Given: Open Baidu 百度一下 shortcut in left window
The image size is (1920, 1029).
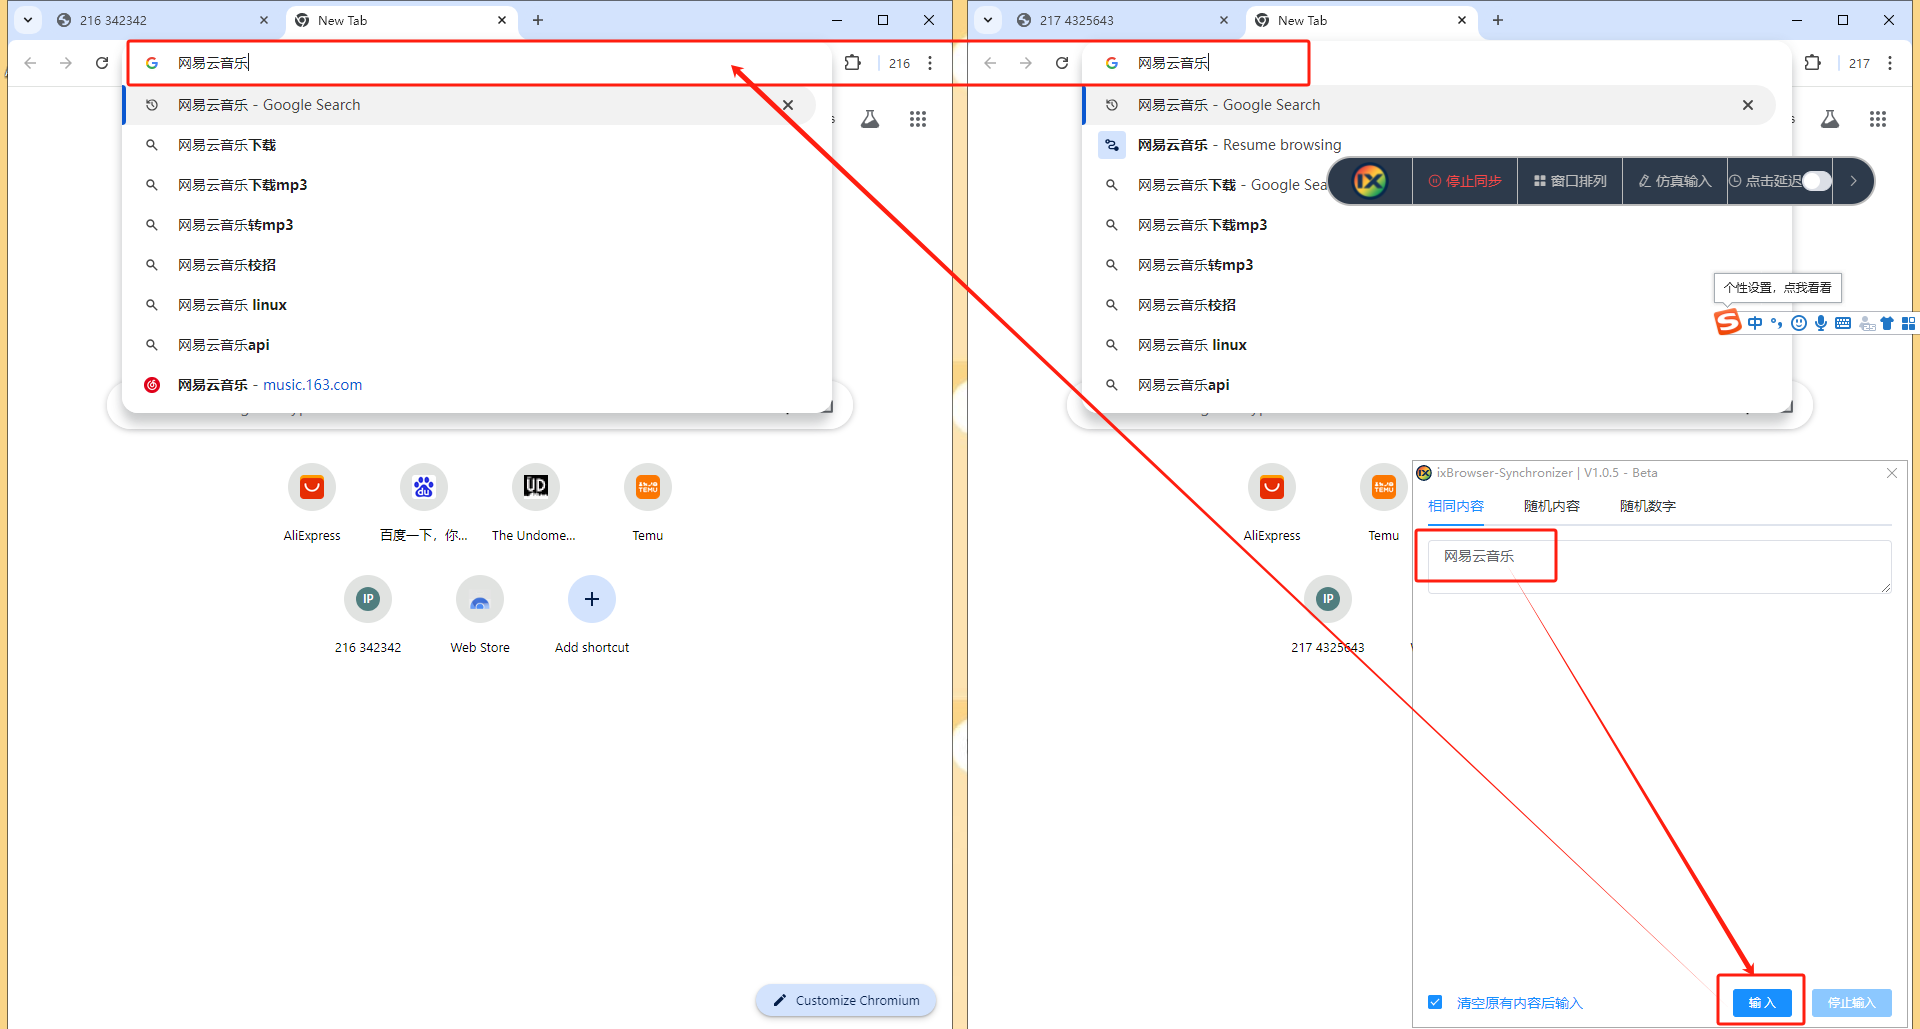Looking at the screenshot, I should [424, 503].
